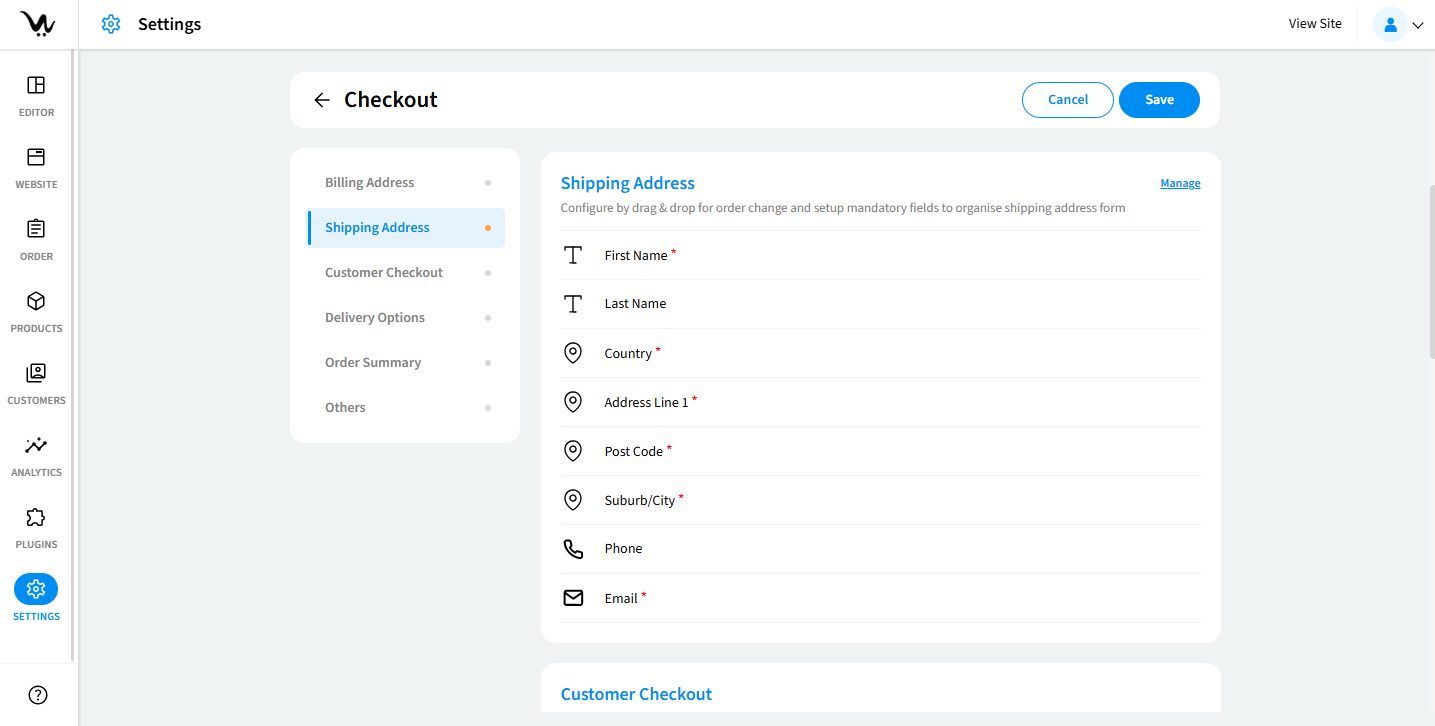Click the back arrow beside Checkout
The image size is (1435, 726).
click(x=321, y=100)
